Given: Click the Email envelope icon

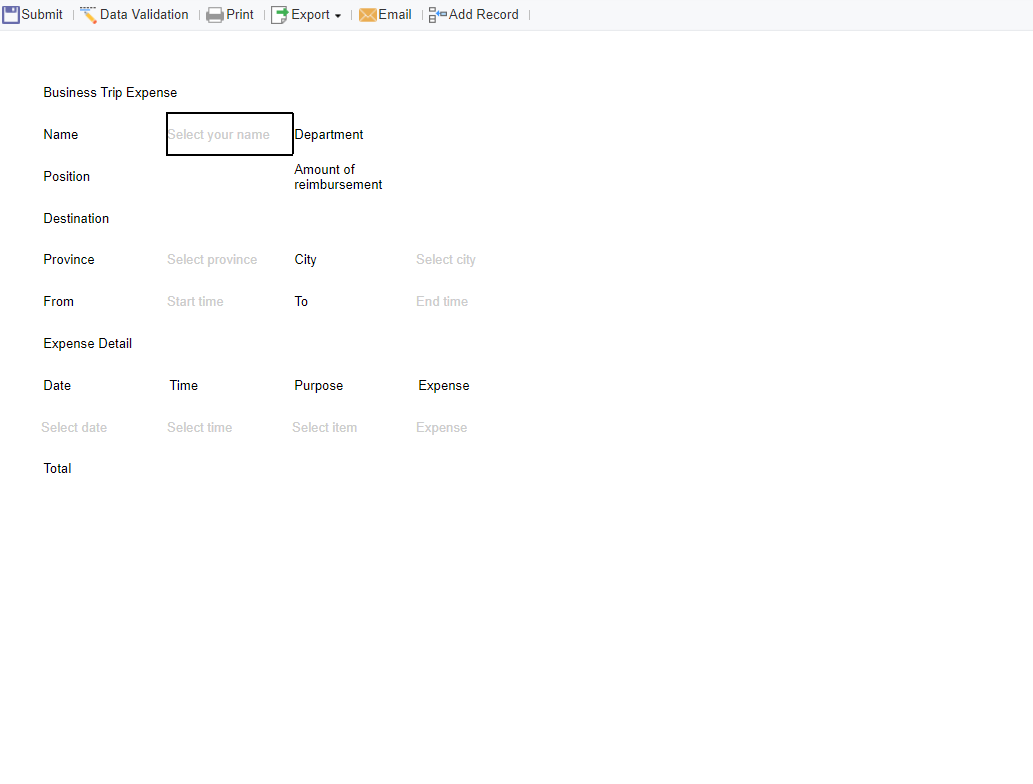Looking at the screenshot, I should (368, 14).
